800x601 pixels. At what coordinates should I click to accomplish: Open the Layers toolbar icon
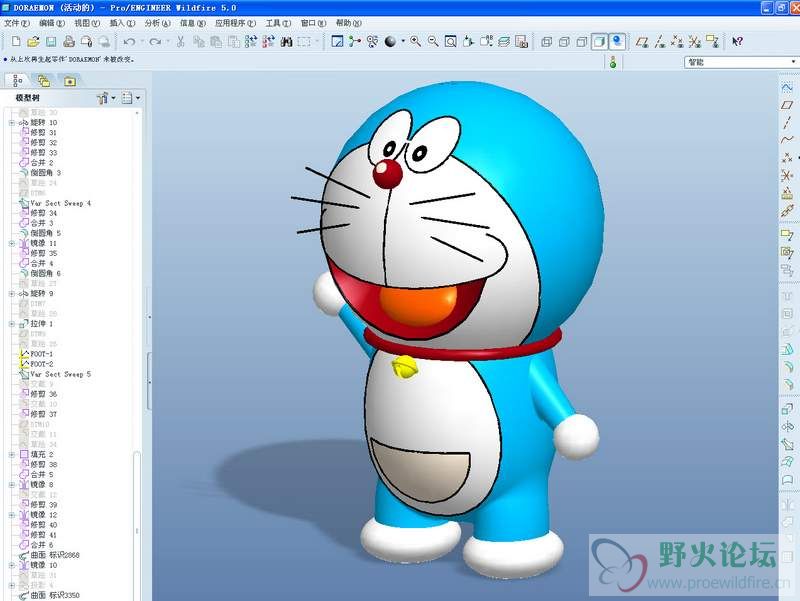click(504, 42)
